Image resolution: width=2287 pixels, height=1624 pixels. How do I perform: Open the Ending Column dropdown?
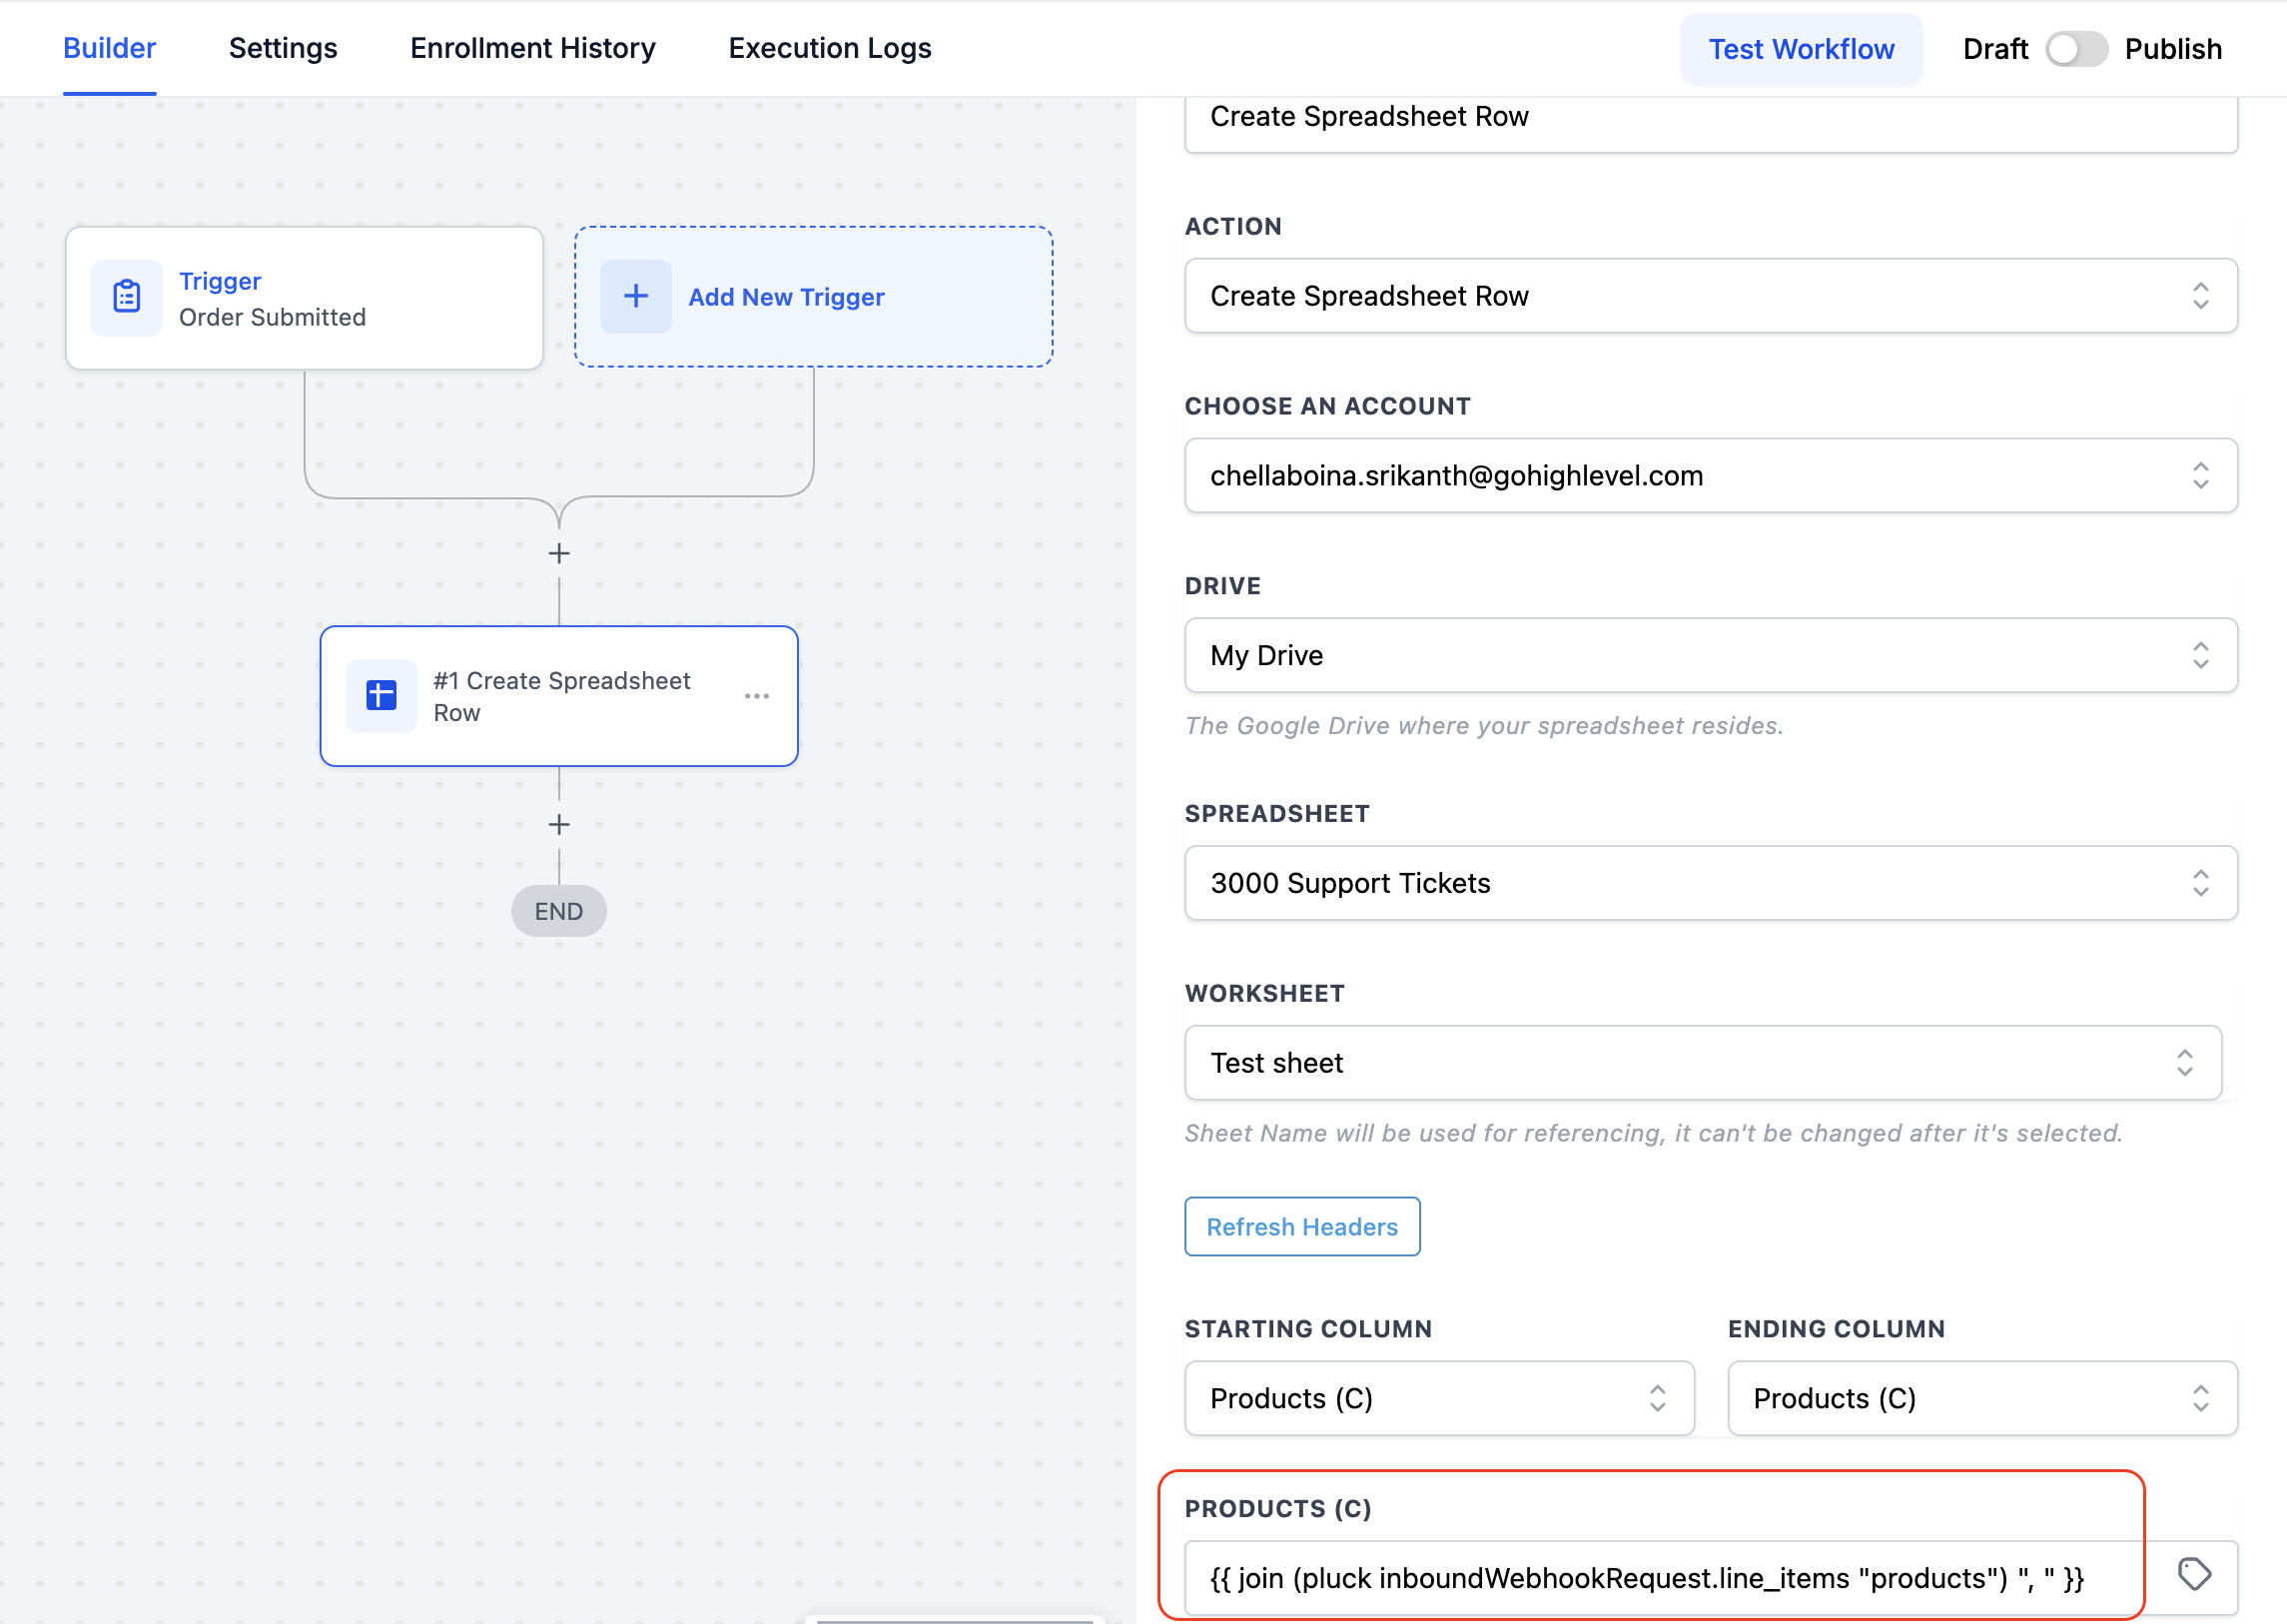(1981, 1398)
